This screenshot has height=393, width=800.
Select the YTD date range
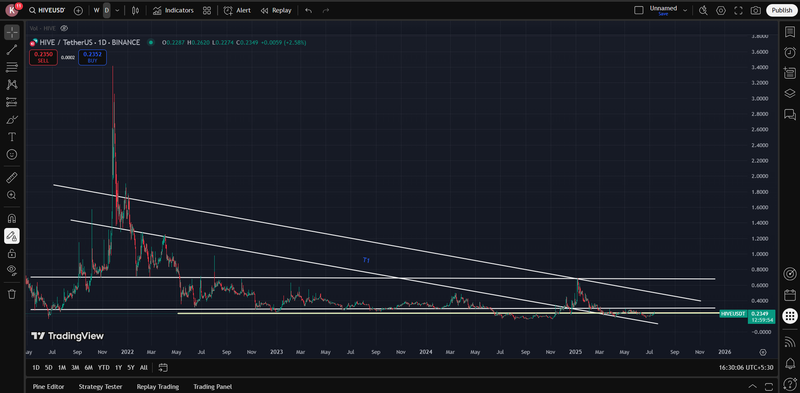click(104, 367)
